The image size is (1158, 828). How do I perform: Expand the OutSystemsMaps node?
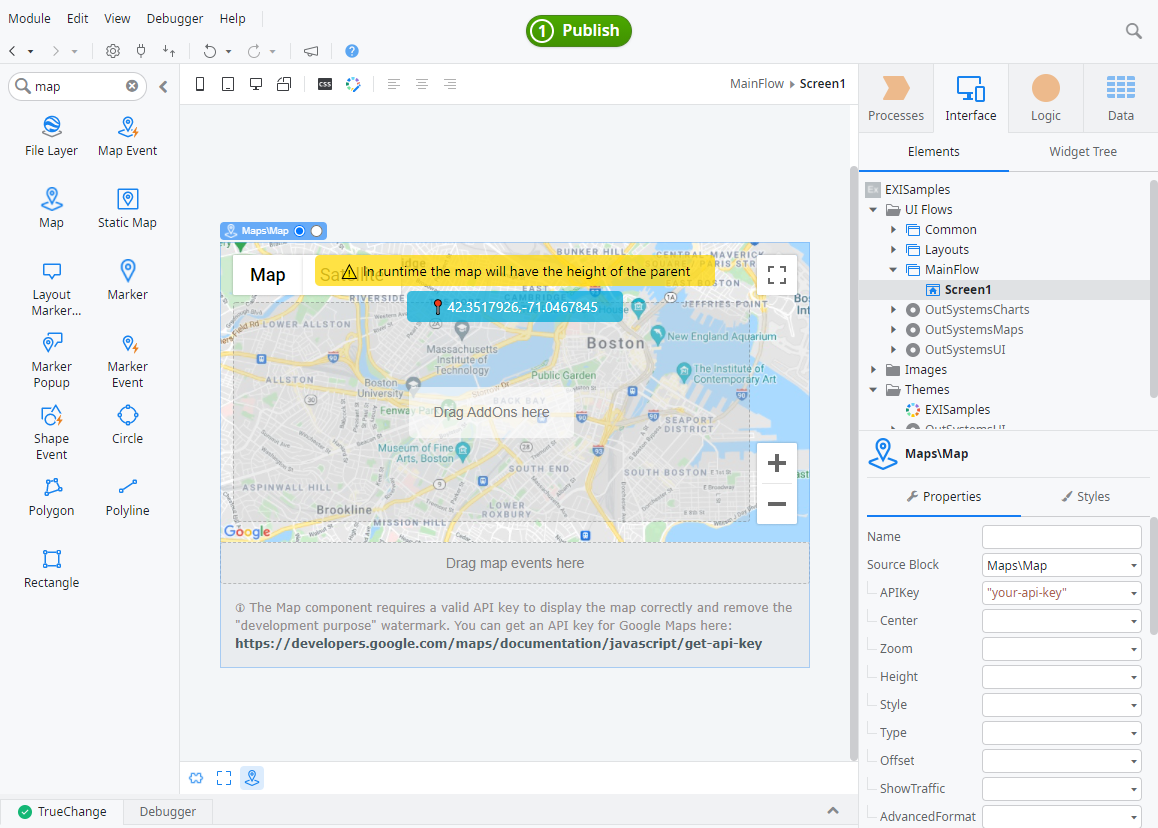(x=894, y=329)
